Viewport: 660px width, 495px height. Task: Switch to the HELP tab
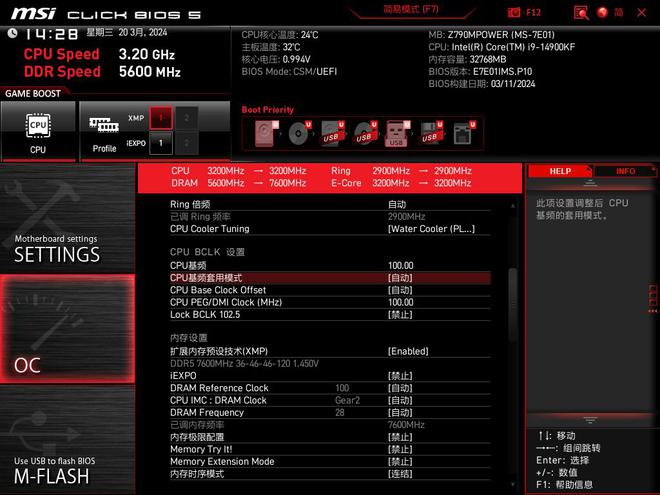[560, 171]
